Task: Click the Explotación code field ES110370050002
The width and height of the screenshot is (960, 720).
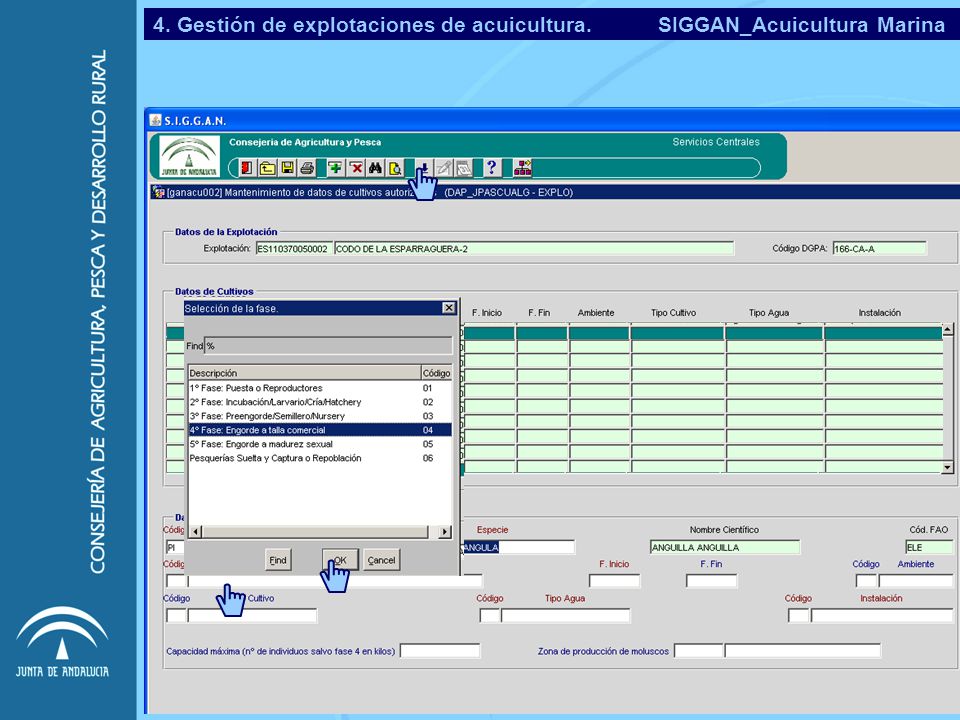Action: [294, 249]
